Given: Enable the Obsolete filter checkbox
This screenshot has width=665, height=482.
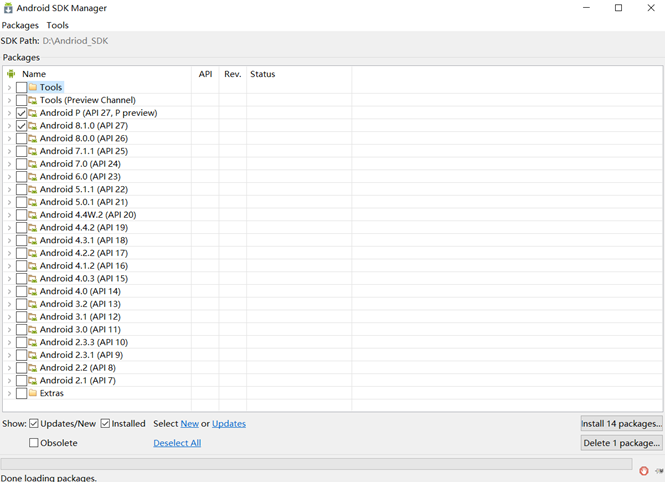Looking at the screenshot, I should (x=34, y=443).
